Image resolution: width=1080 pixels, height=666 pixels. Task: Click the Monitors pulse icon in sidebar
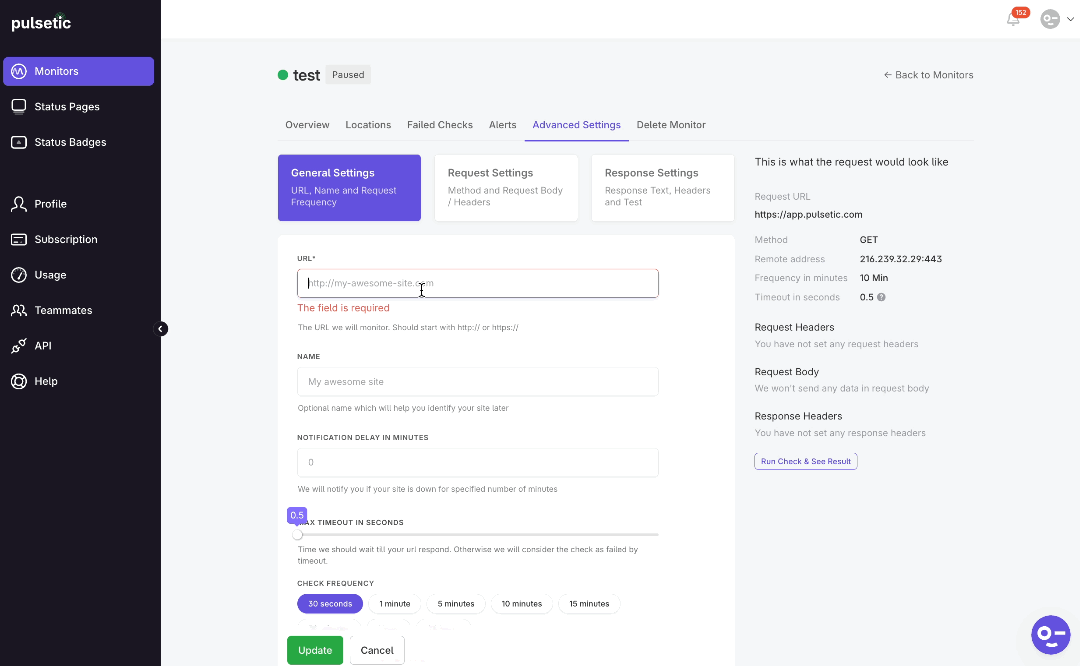19,71
